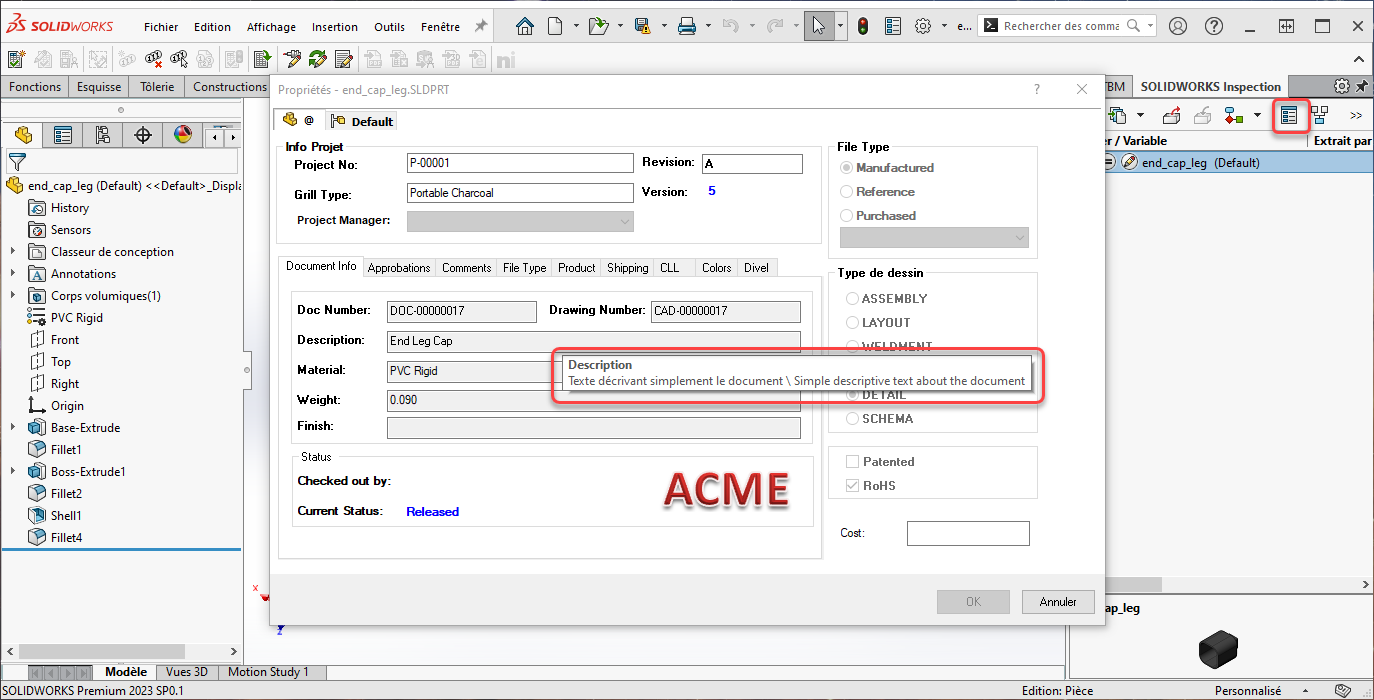This screenshot has width=1374, height=700.
Task: Select the Manufactured file type radio
Action: [847, 168]
